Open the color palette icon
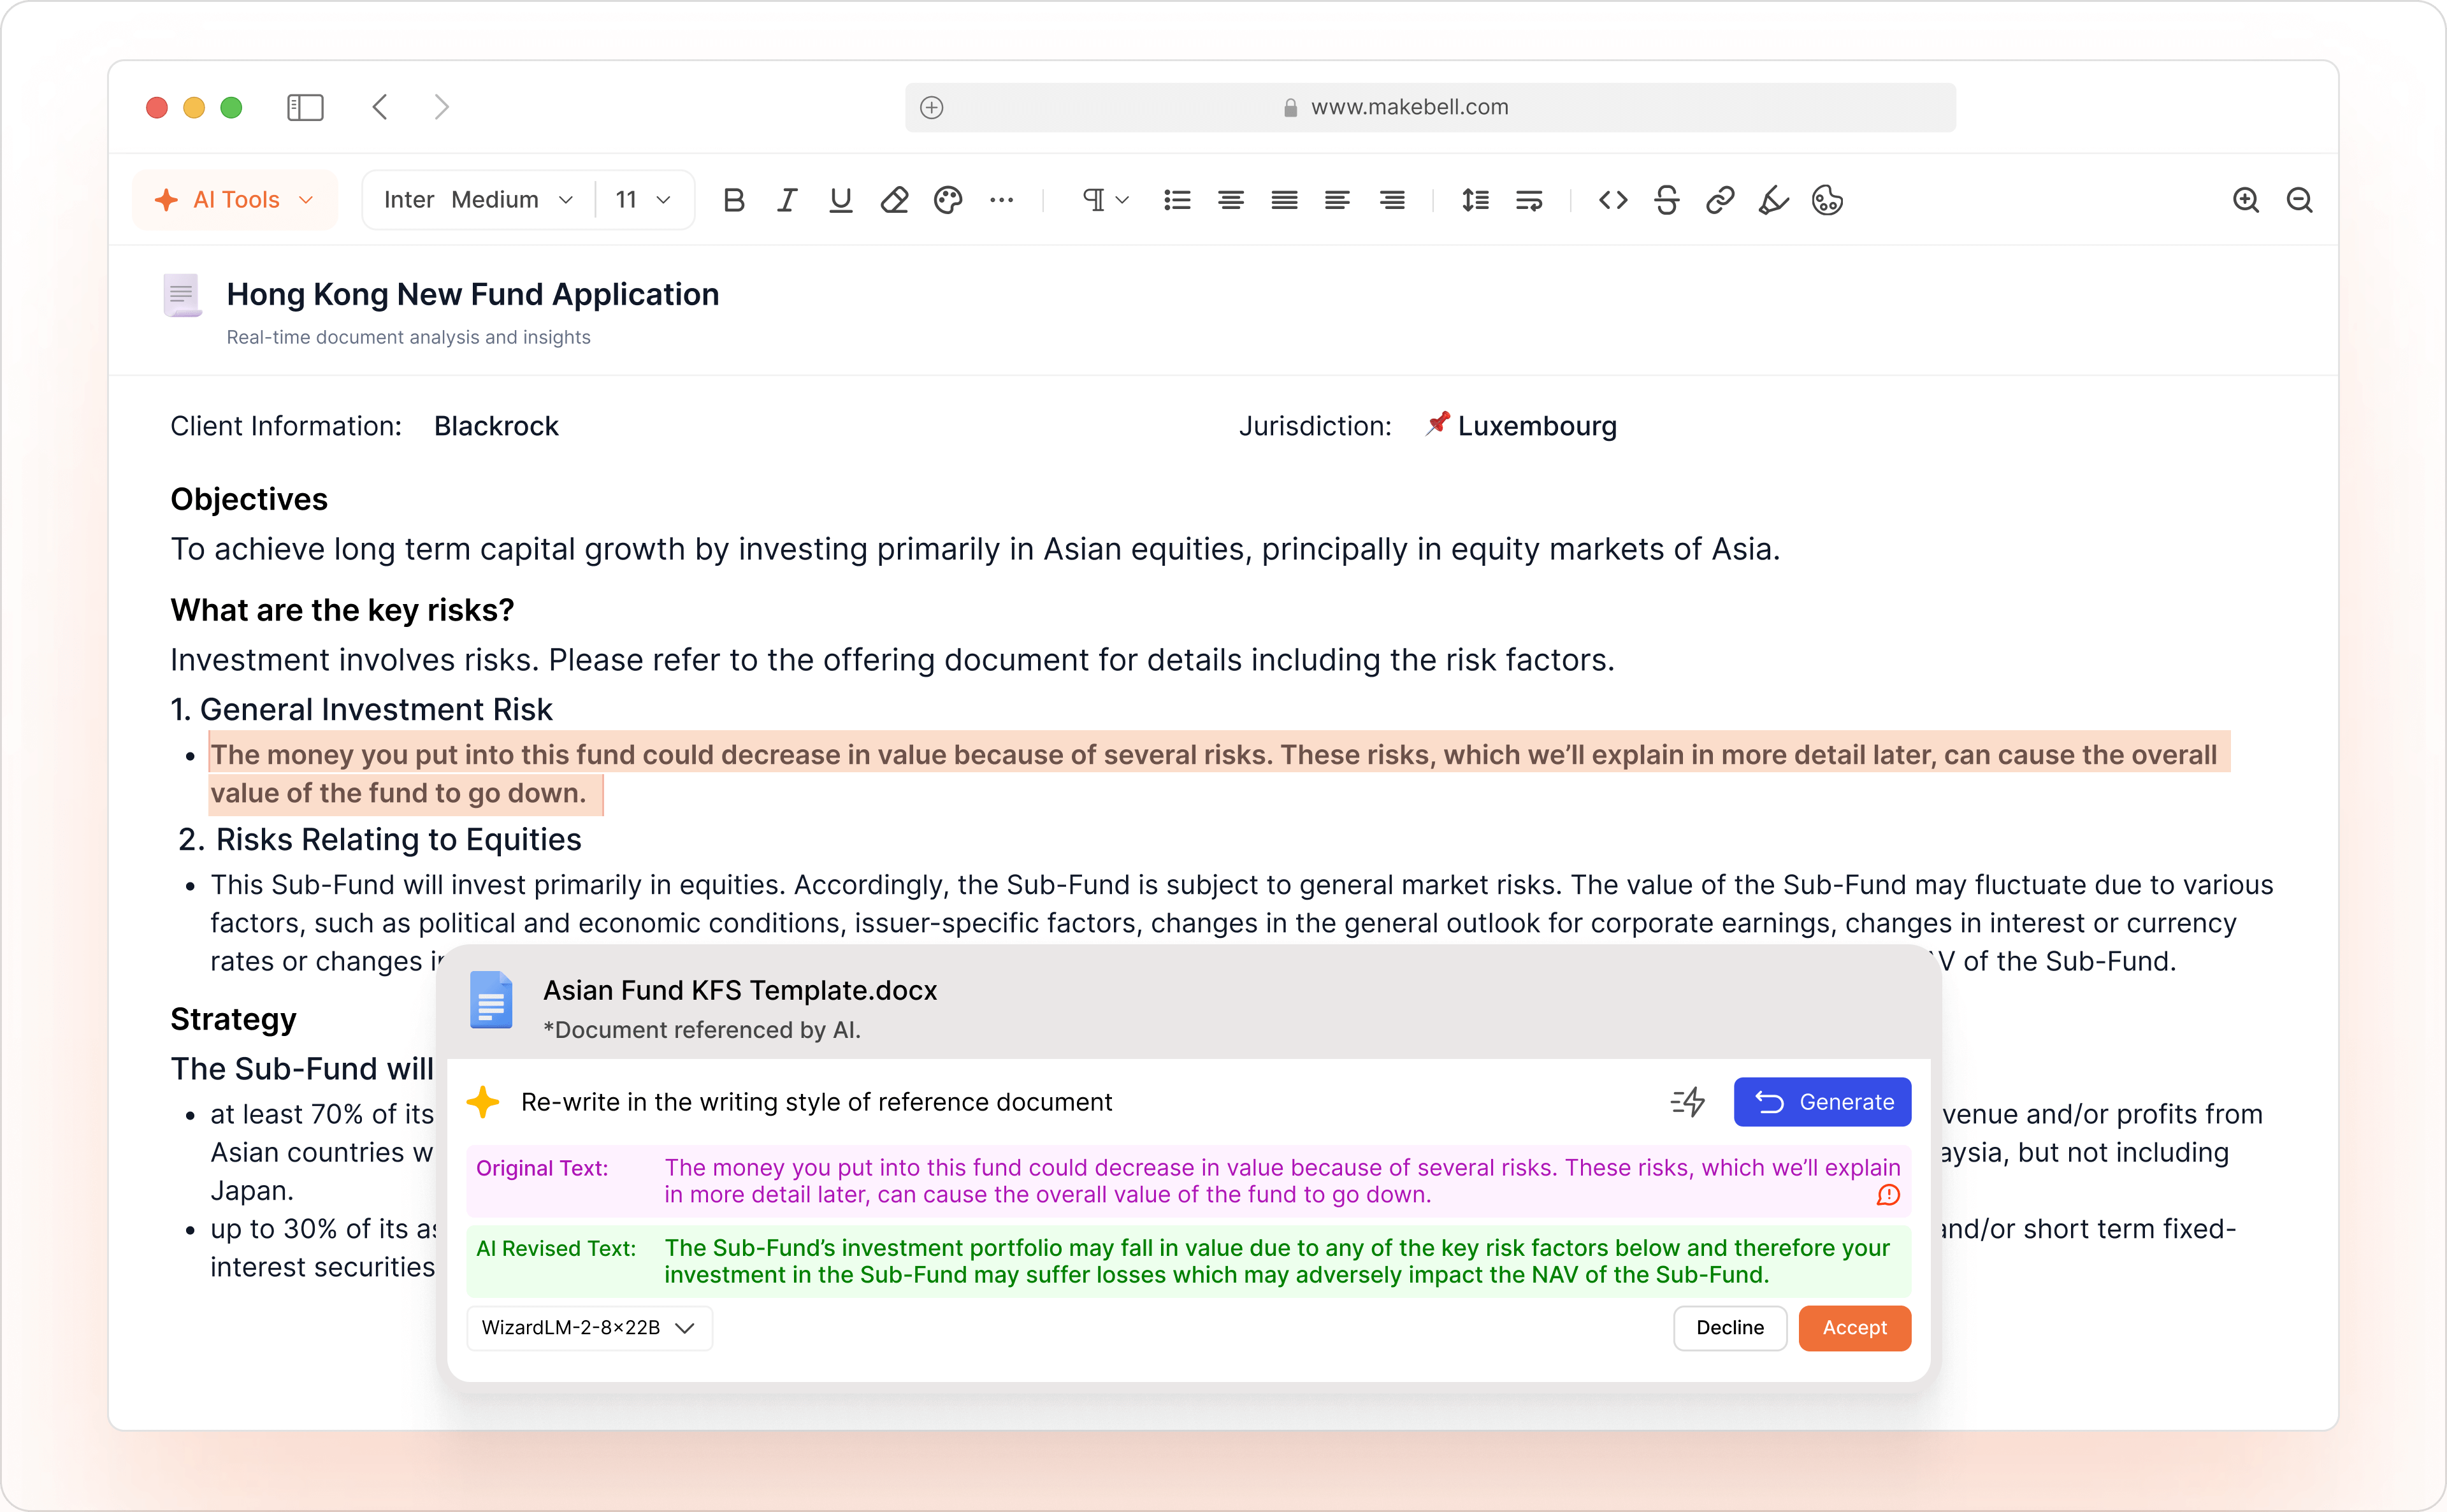 (947, 200)
